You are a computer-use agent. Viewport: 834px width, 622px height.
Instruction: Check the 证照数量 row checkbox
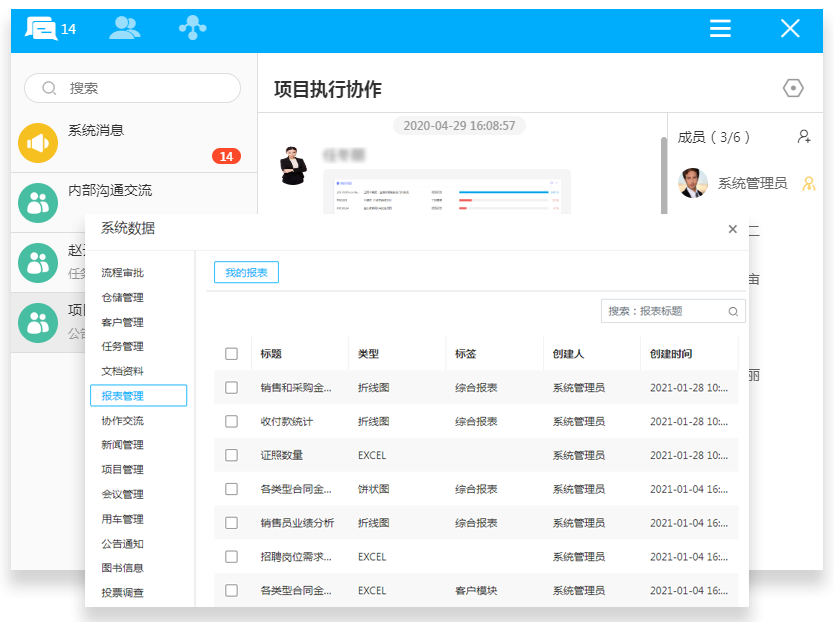(231, 455)
